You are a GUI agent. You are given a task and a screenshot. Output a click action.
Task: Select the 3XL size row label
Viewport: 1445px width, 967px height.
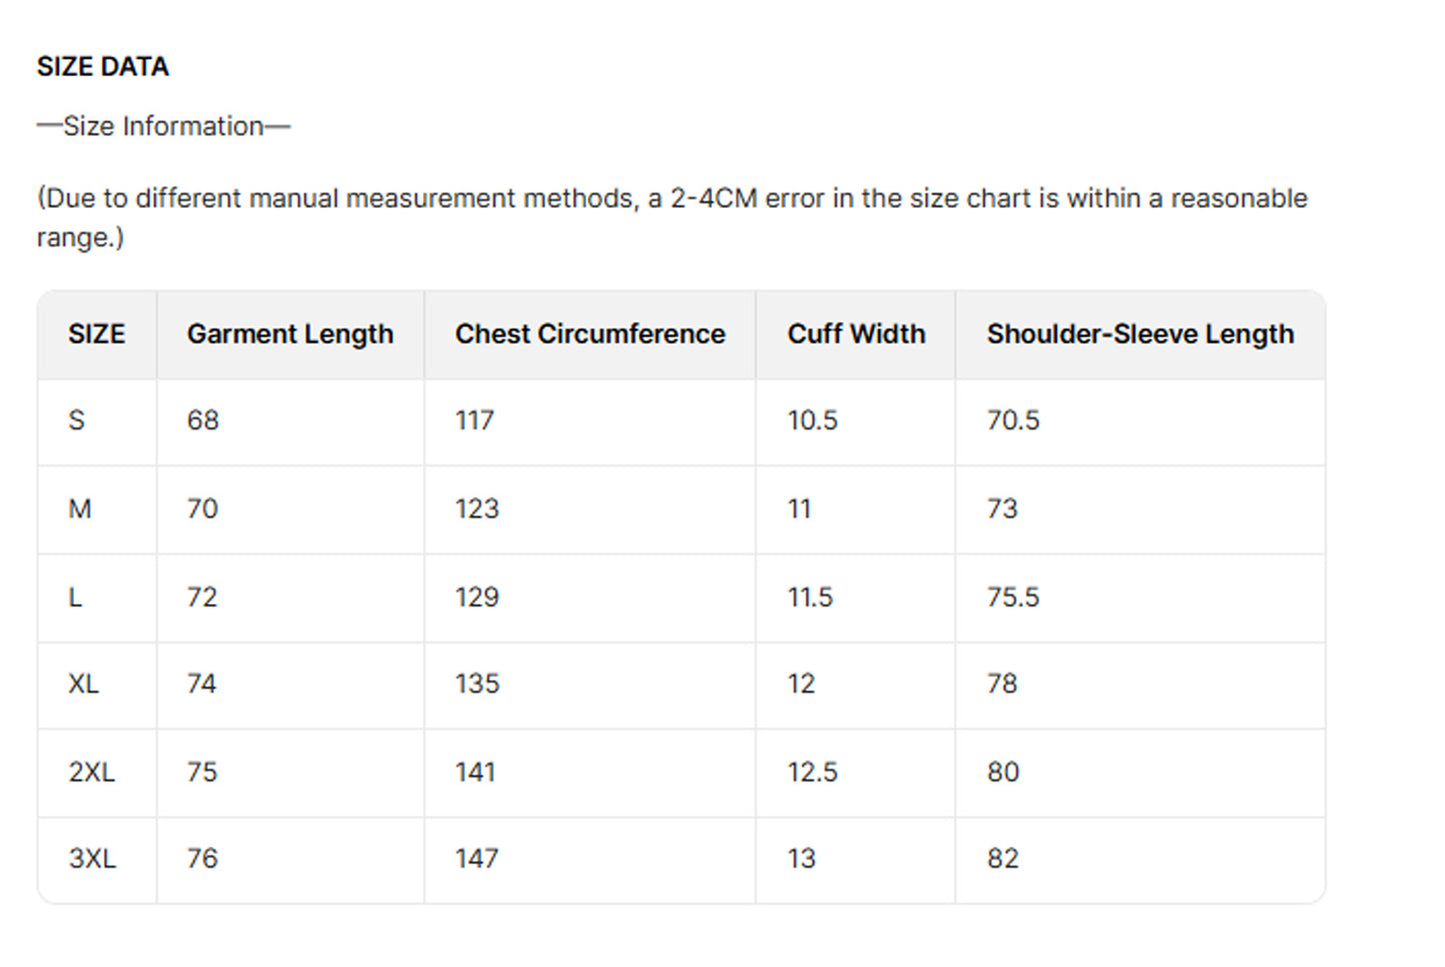click(92, 859)
